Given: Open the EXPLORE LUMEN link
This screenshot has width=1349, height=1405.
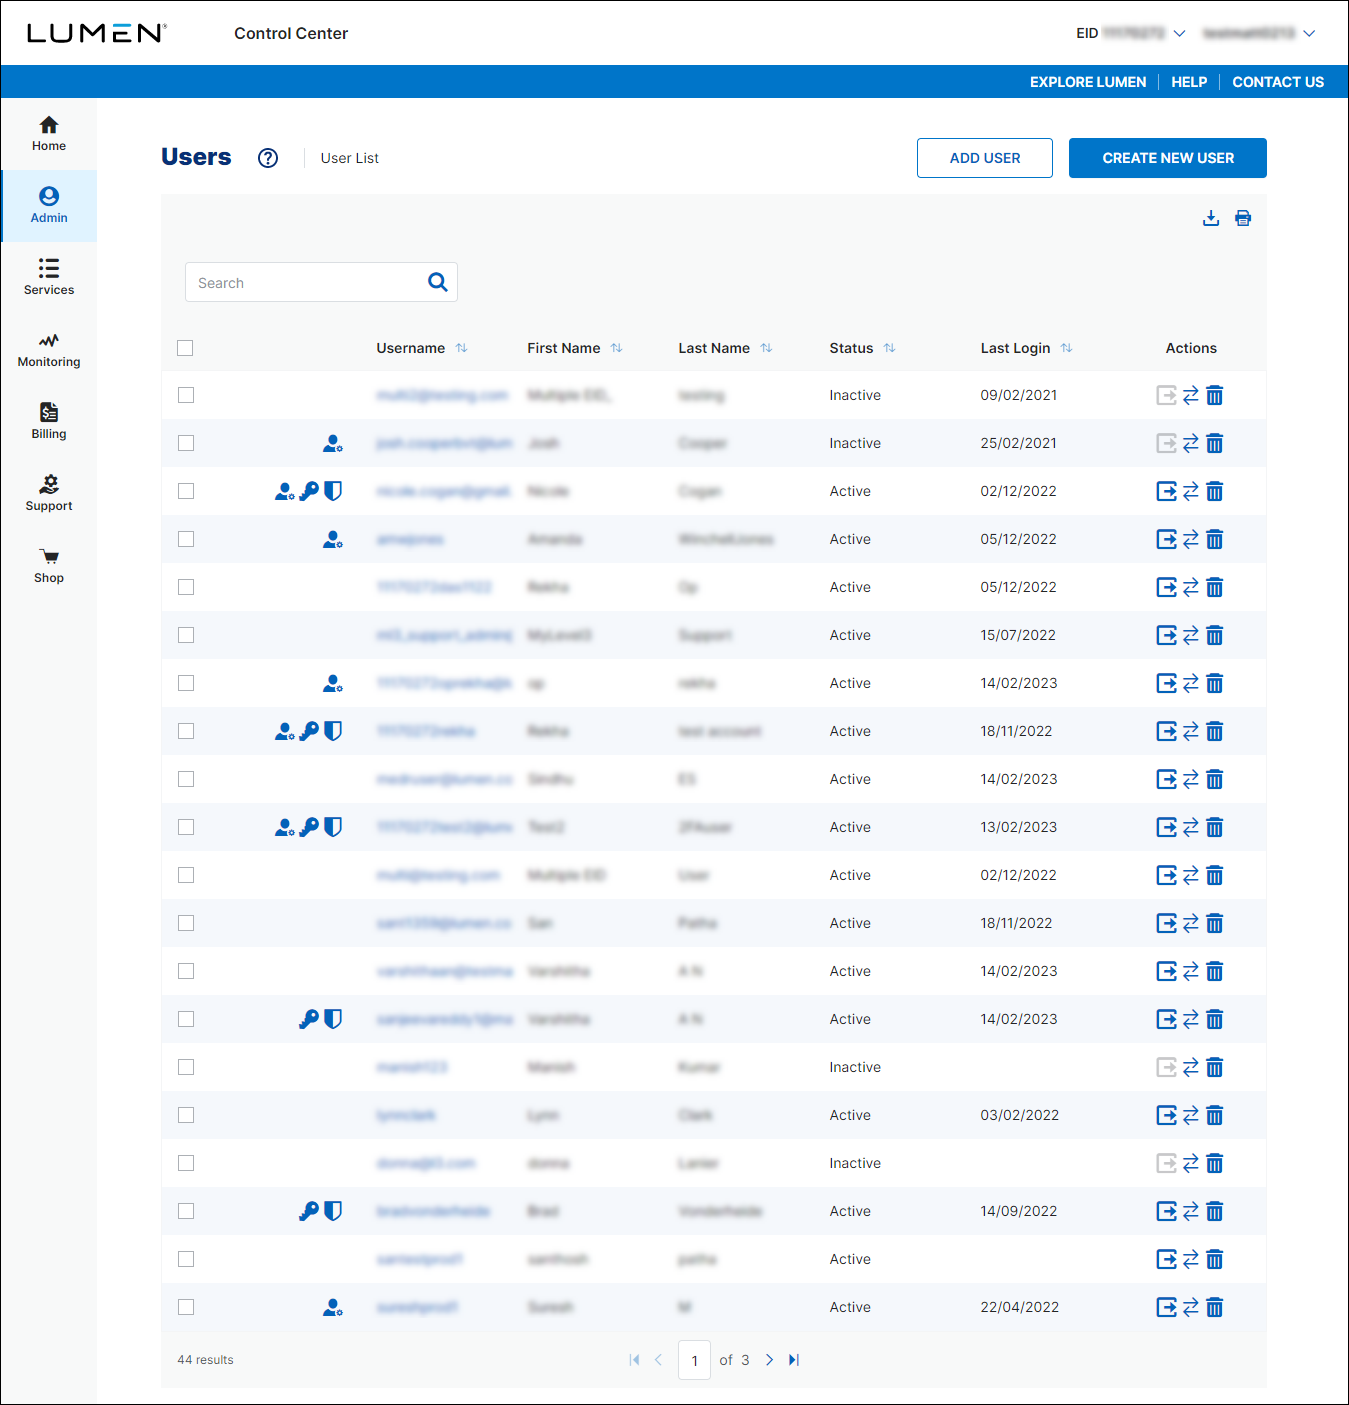Looking at the screenshot, I should 1088,82.
